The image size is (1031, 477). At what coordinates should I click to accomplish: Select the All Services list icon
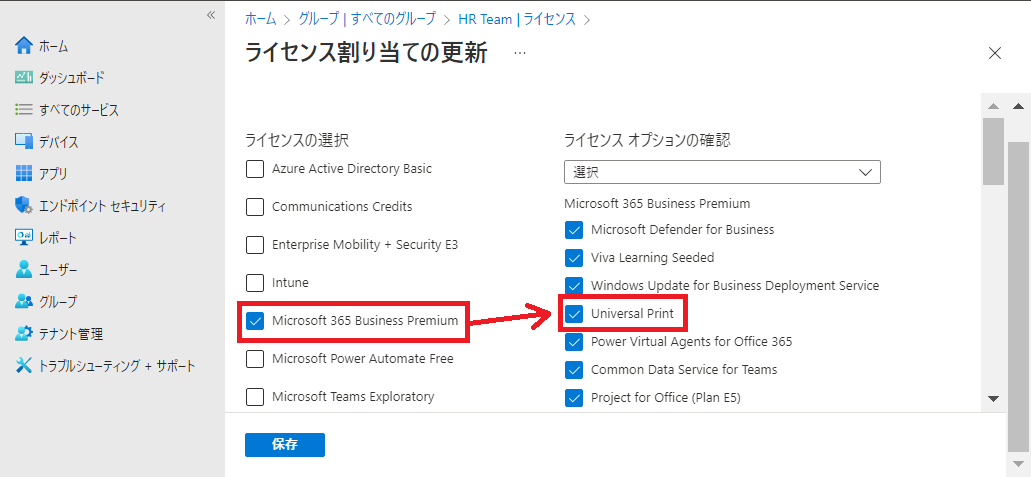click(x=23, y=110)
